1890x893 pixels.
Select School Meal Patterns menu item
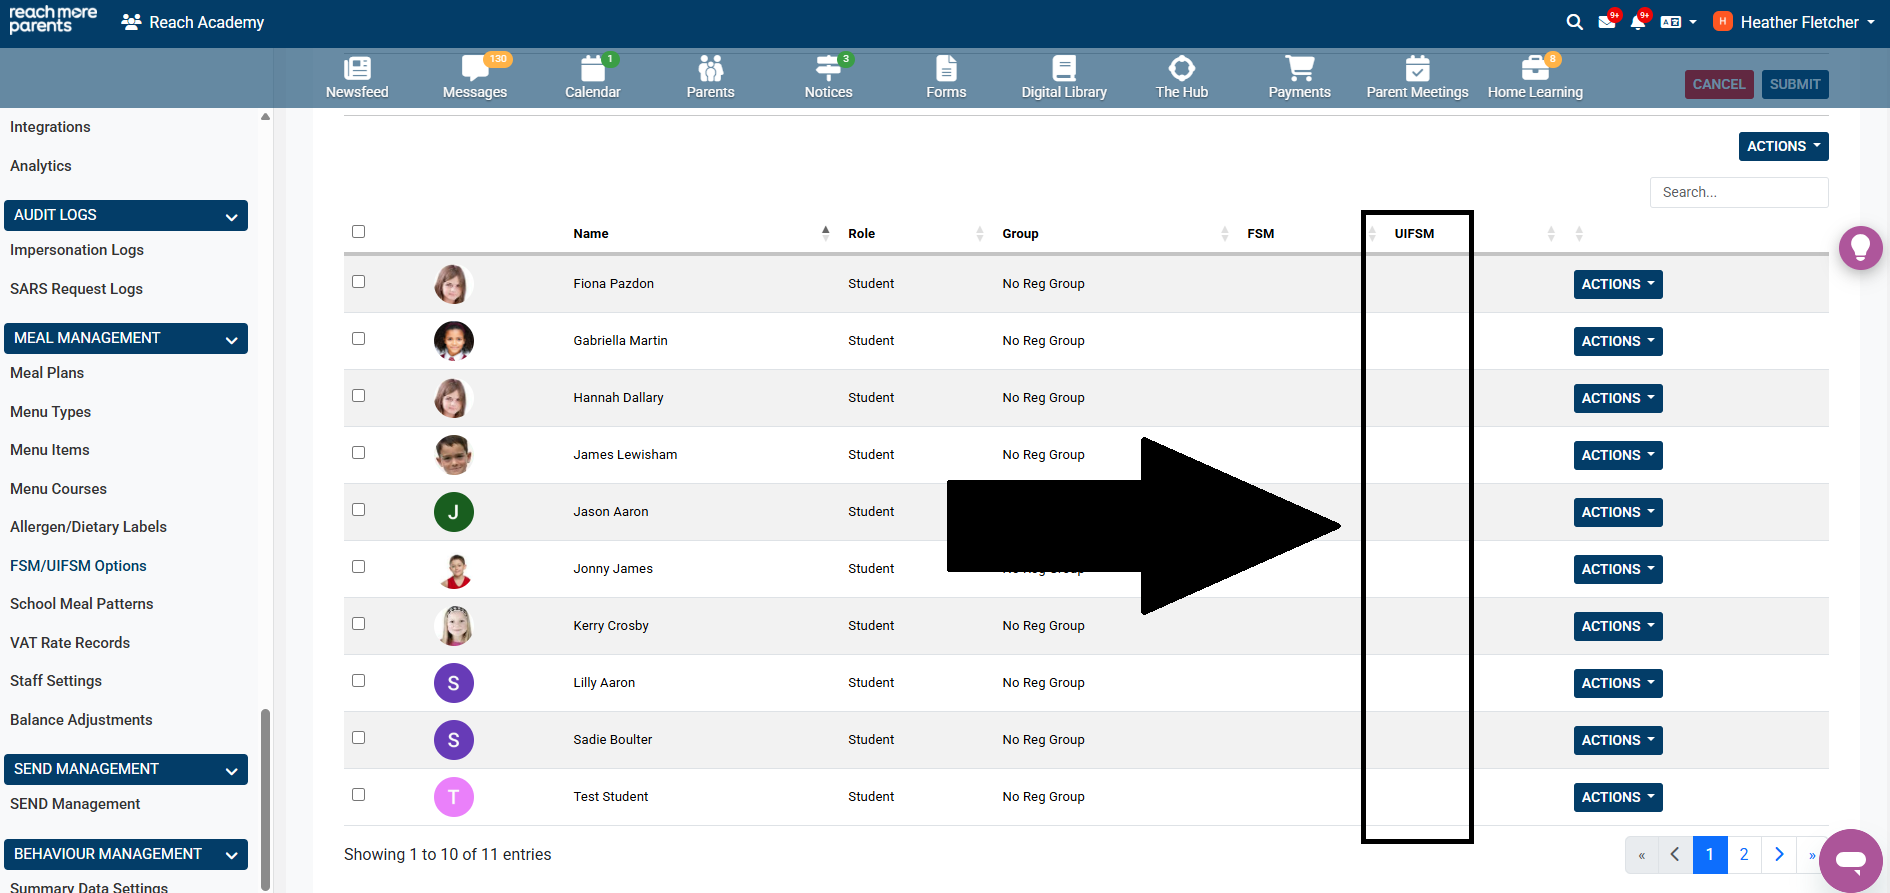point(82,604)
